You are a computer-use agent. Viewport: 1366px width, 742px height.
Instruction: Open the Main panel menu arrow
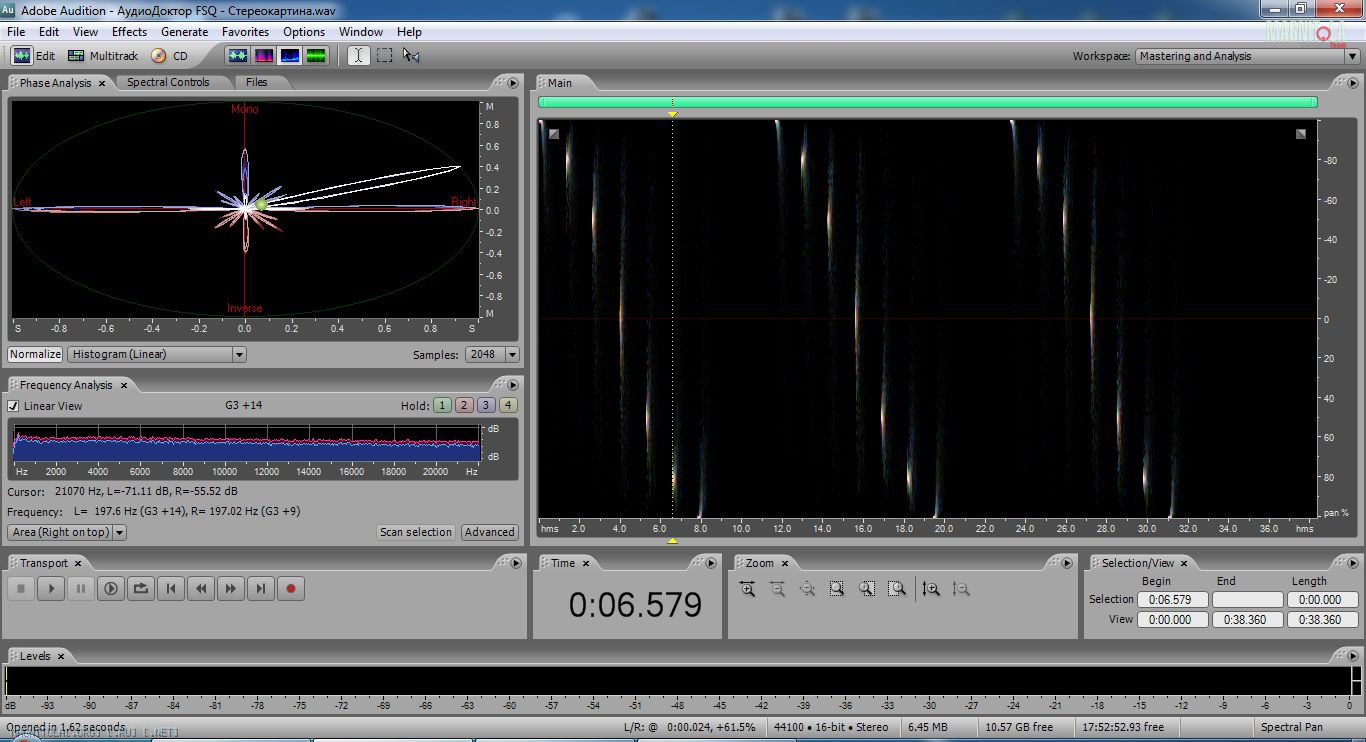coord(1352,83)
